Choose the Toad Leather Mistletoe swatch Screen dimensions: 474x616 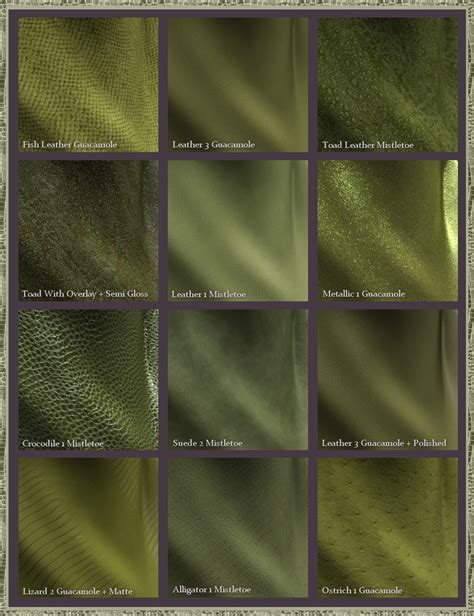coord(388,84)
